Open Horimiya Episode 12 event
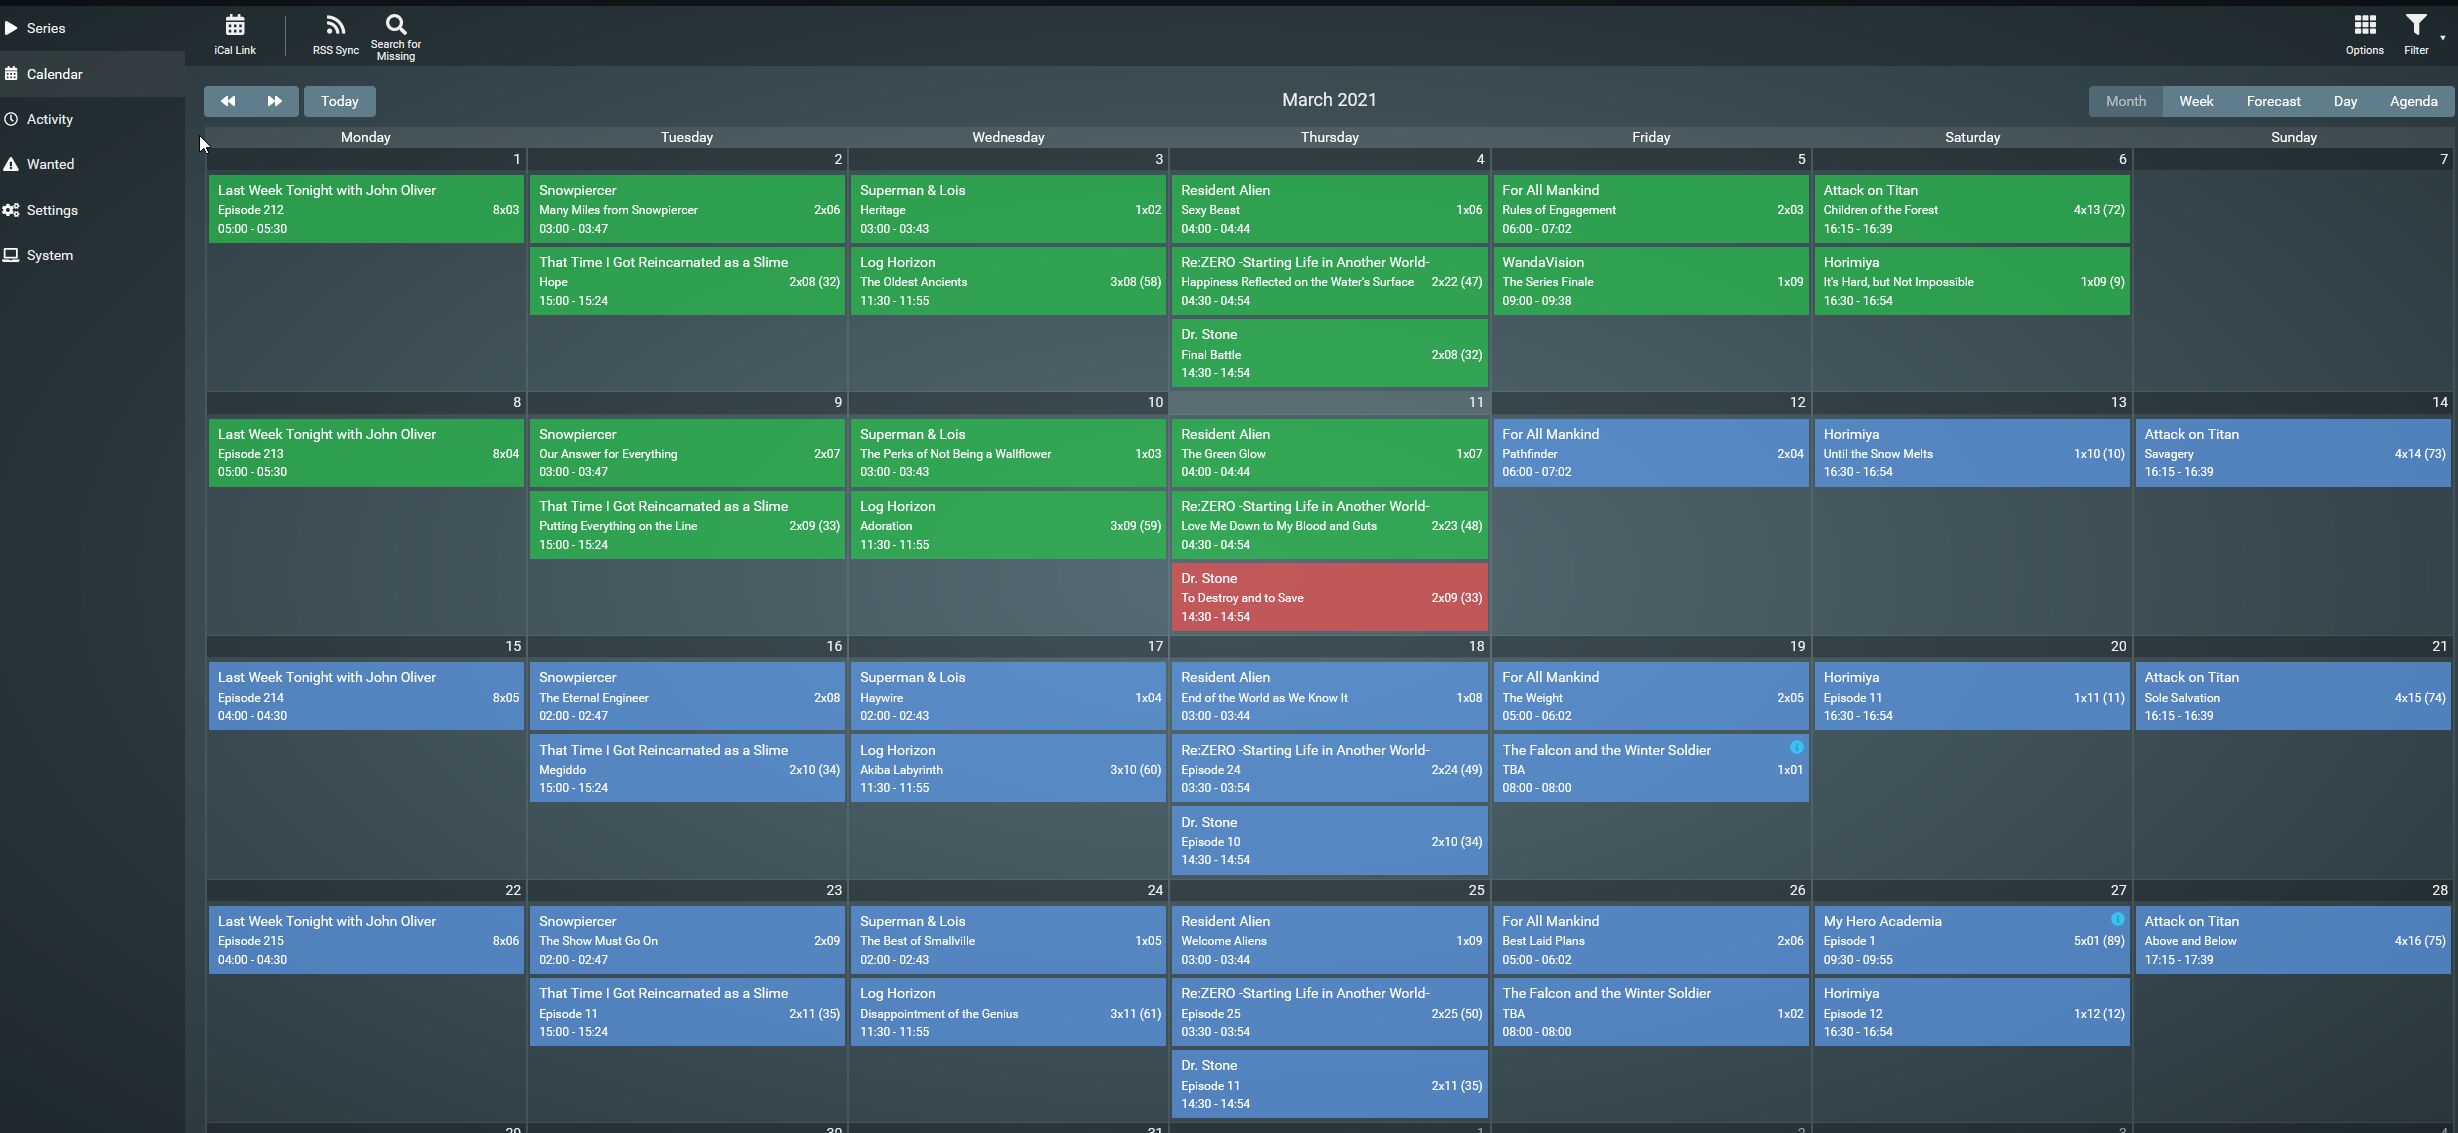 pyautogui.click(x=1971, y=1012)
